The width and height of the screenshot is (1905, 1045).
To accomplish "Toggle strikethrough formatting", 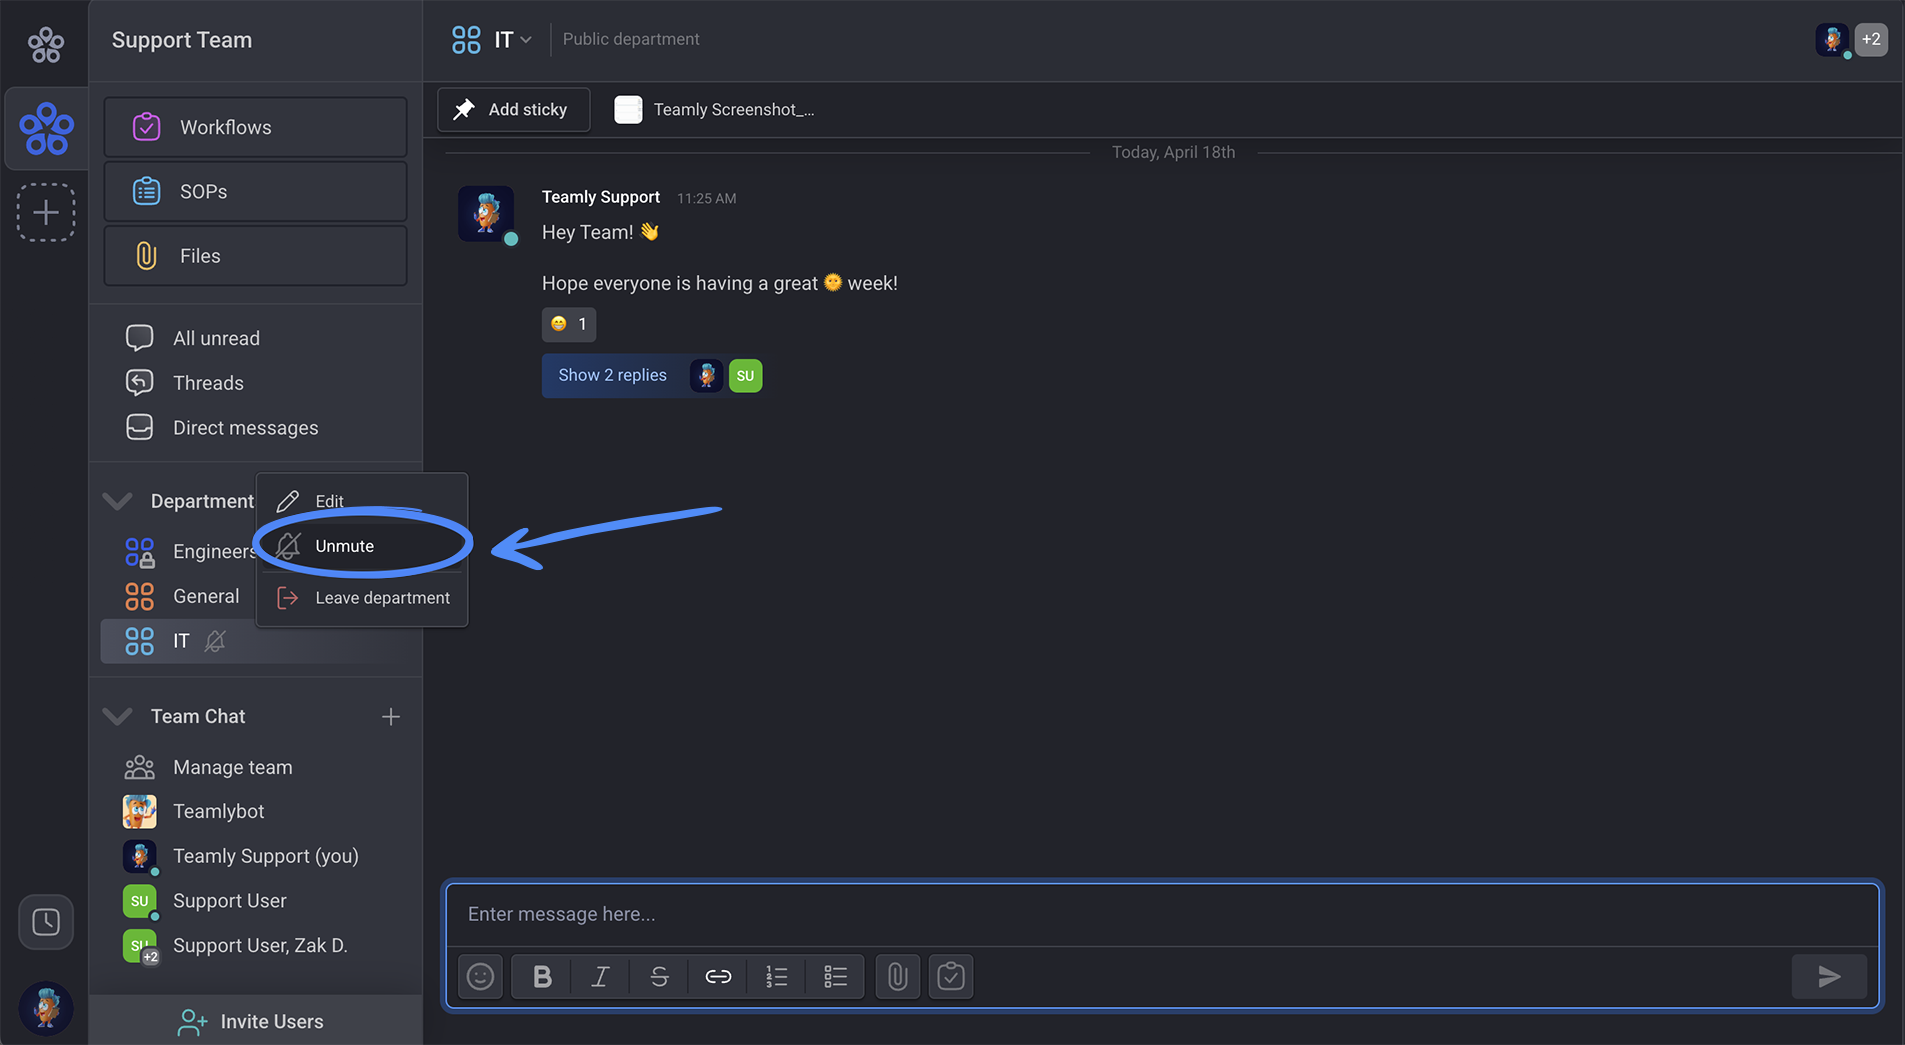I will [x=659, y=976].
